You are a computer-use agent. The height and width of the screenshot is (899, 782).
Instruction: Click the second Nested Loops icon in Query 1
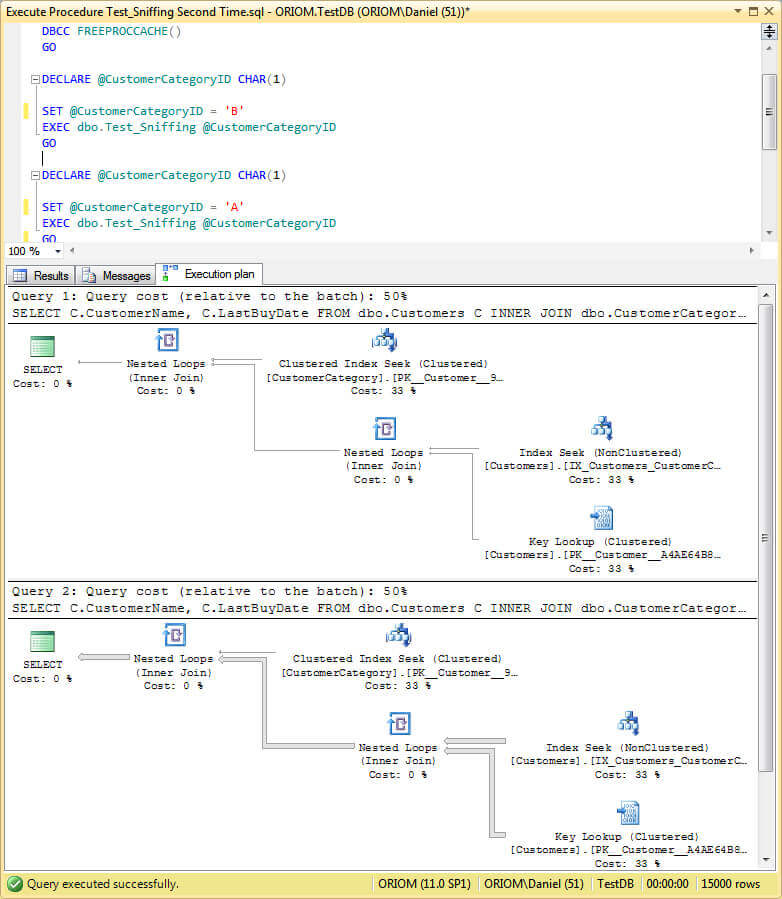pos(384,429)
